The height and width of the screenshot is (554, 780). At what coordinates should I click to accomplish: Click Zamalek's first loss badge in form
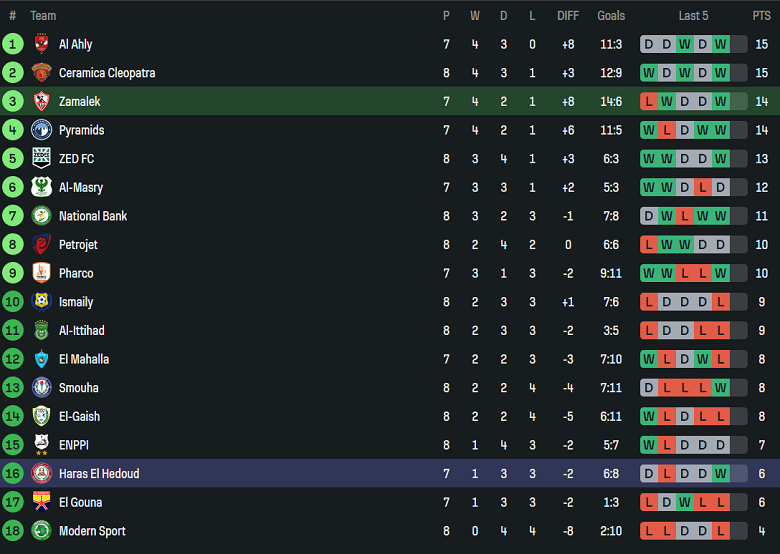point(648,101)
